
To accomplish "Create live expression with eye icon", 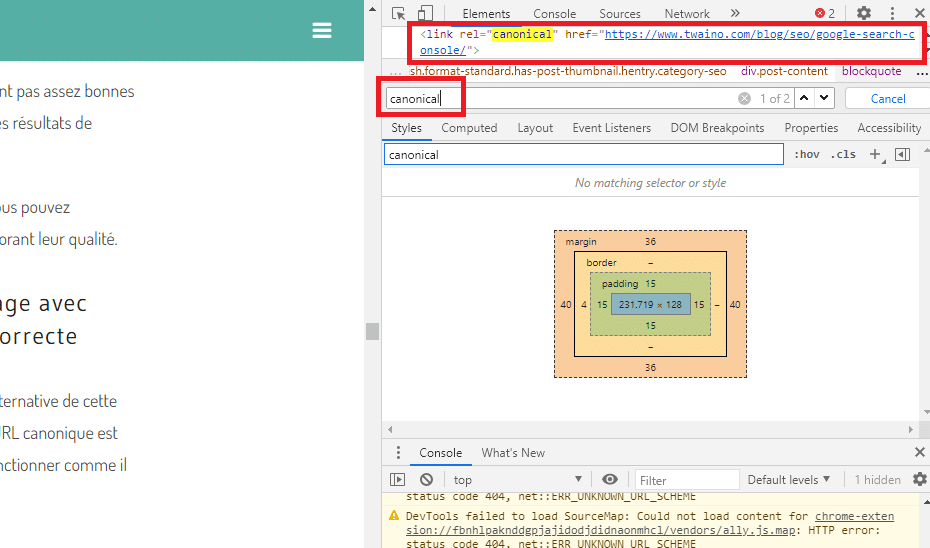I will [x=610, y=479].
